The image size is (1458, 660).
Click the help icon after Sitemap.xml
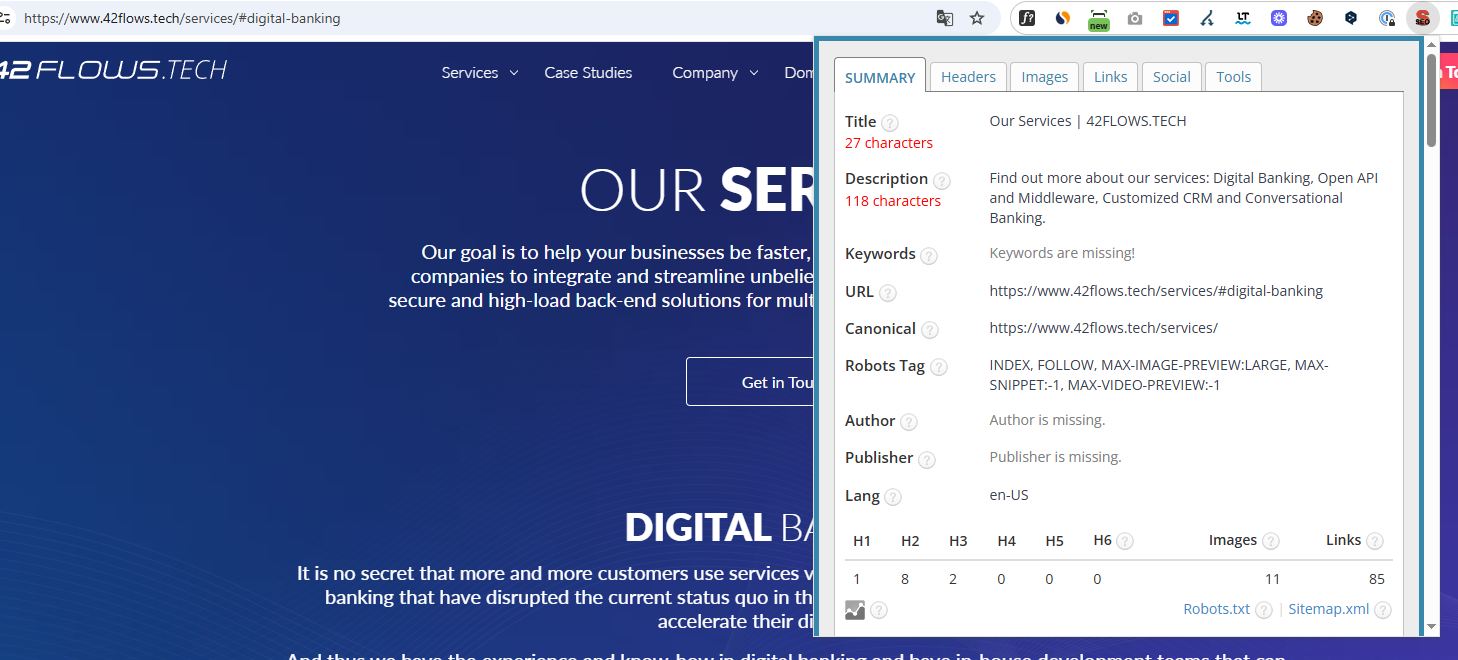tap(1383, 610)
